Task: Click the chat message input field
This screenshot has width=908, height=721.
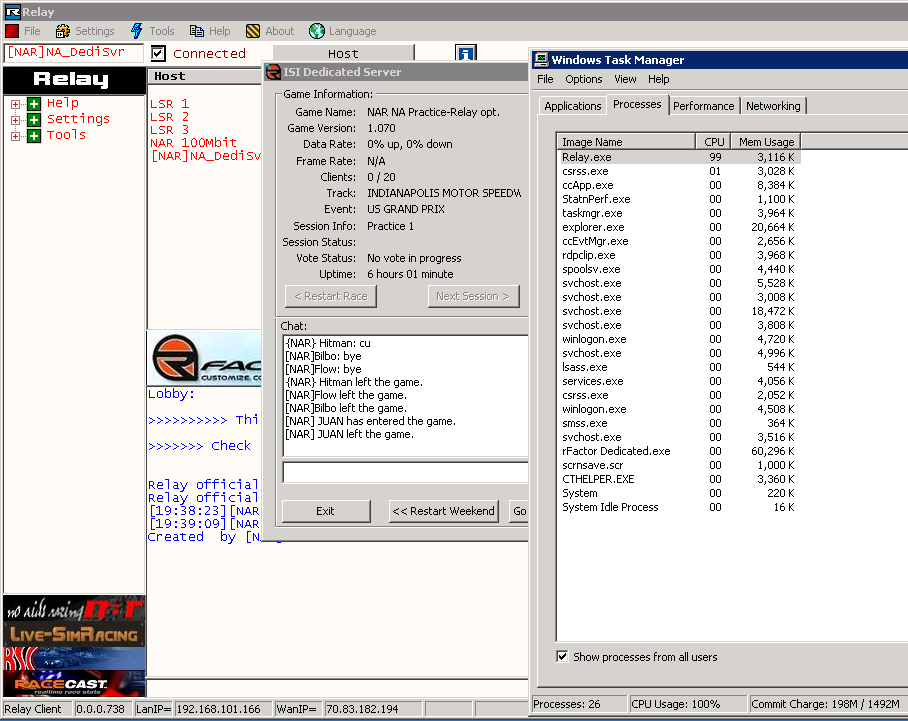Action: [405, 472]
